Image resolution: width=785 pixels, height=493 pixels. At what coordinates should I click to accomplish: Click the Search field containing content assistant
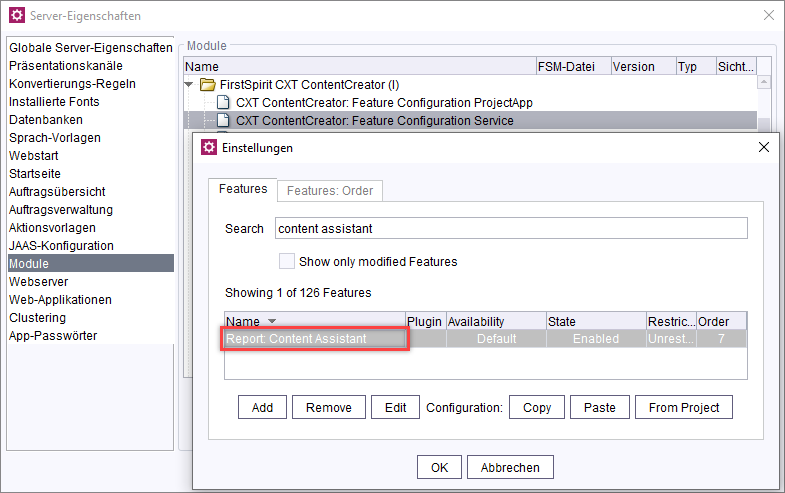(x=511, y=228)
